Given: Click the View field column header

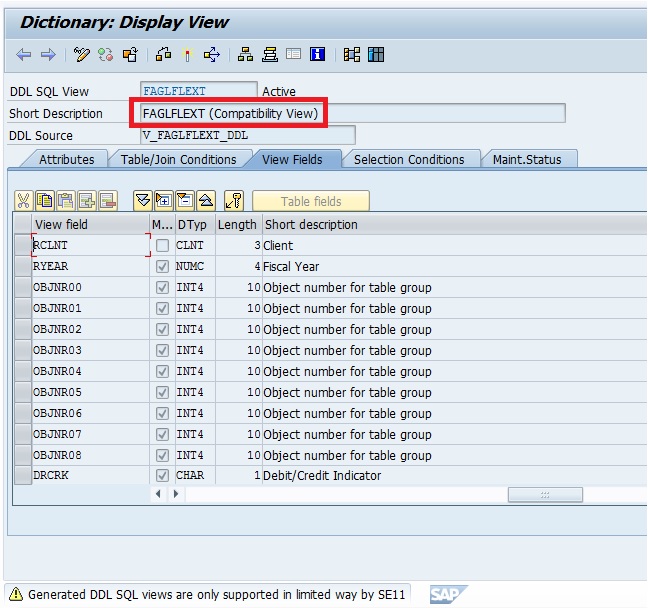Looking at the screenshot, I should (90, 224).
